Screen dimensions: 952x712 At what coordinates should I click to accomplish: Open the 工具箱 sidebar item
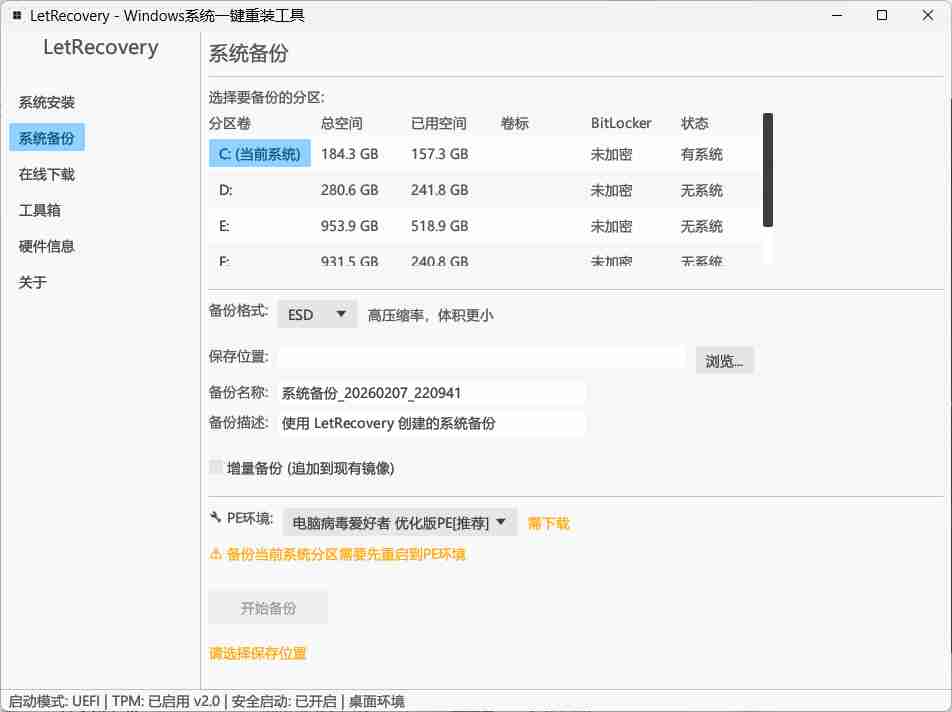pyautogui.click(x=40, y=210)
